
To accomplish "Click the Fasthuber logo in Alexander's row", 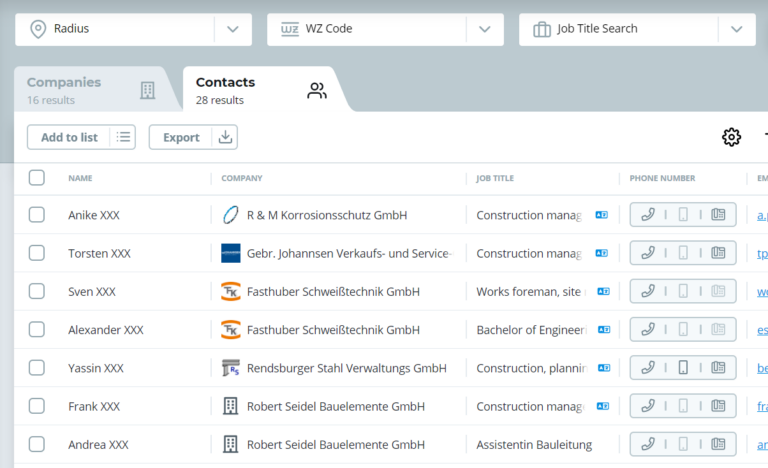I will pos(231,330).
